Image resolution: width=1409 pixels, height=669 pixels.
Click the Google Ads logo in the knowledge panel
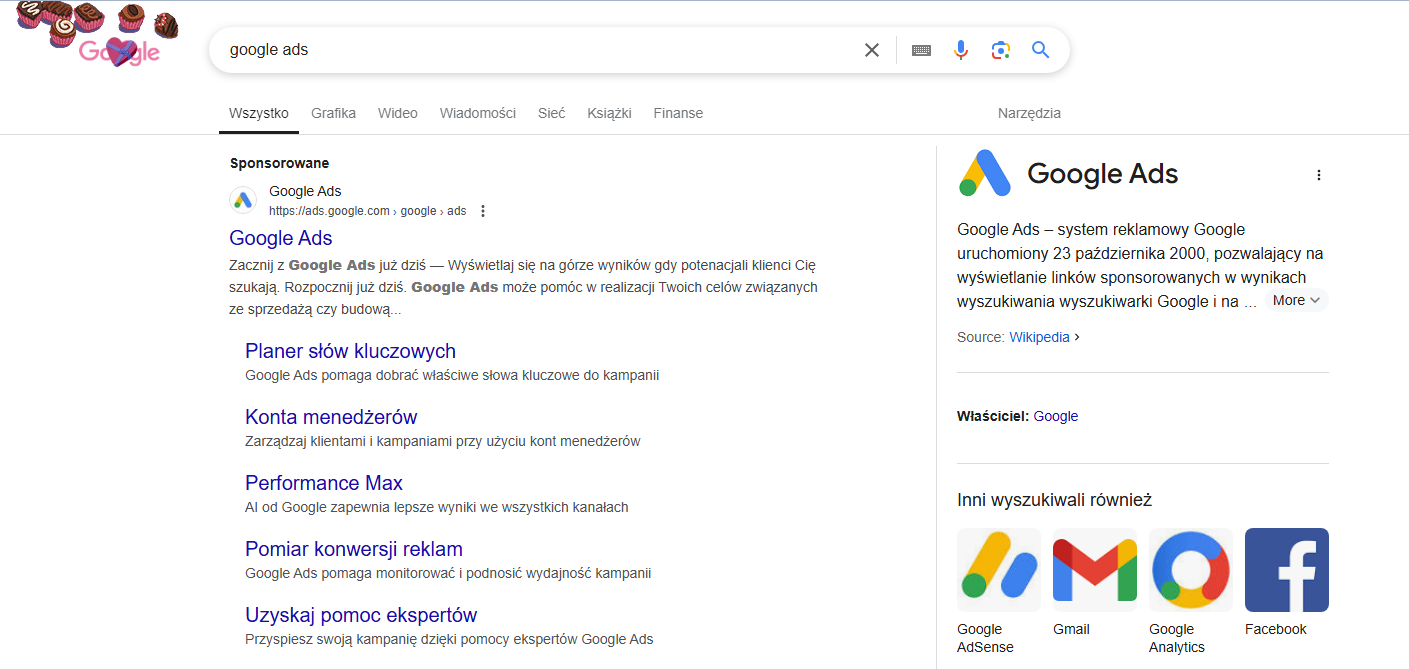985,173
